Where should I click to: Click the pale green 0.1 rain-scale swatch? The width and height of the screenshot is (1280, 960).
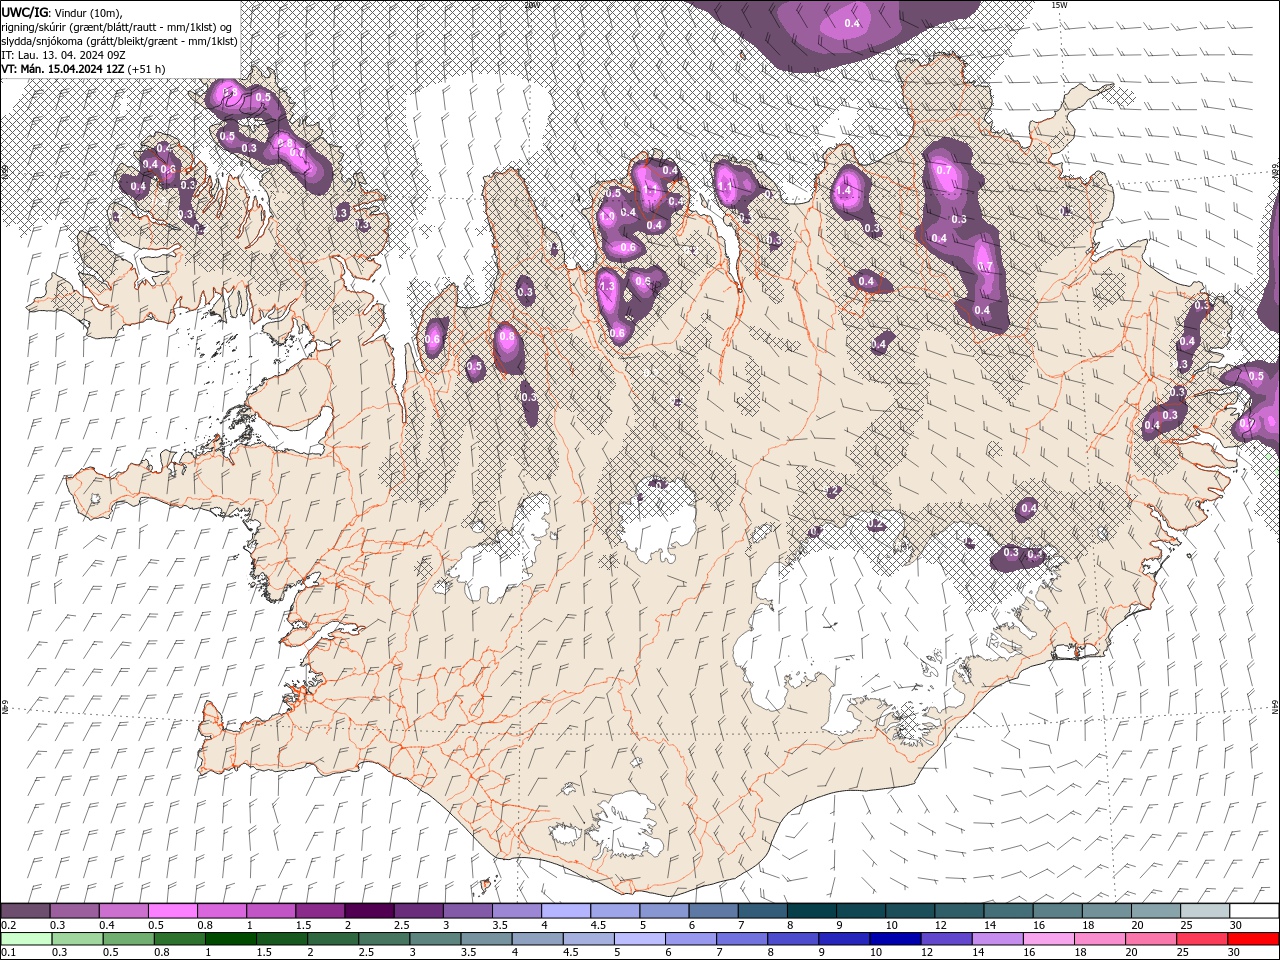(x=27, y=938)
